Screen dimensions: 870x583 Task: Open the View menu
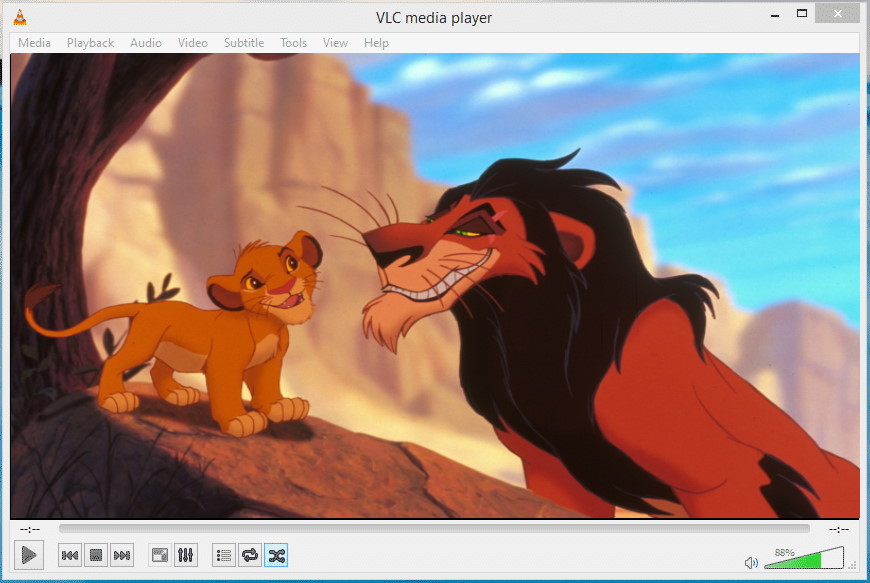pos(335,43)
